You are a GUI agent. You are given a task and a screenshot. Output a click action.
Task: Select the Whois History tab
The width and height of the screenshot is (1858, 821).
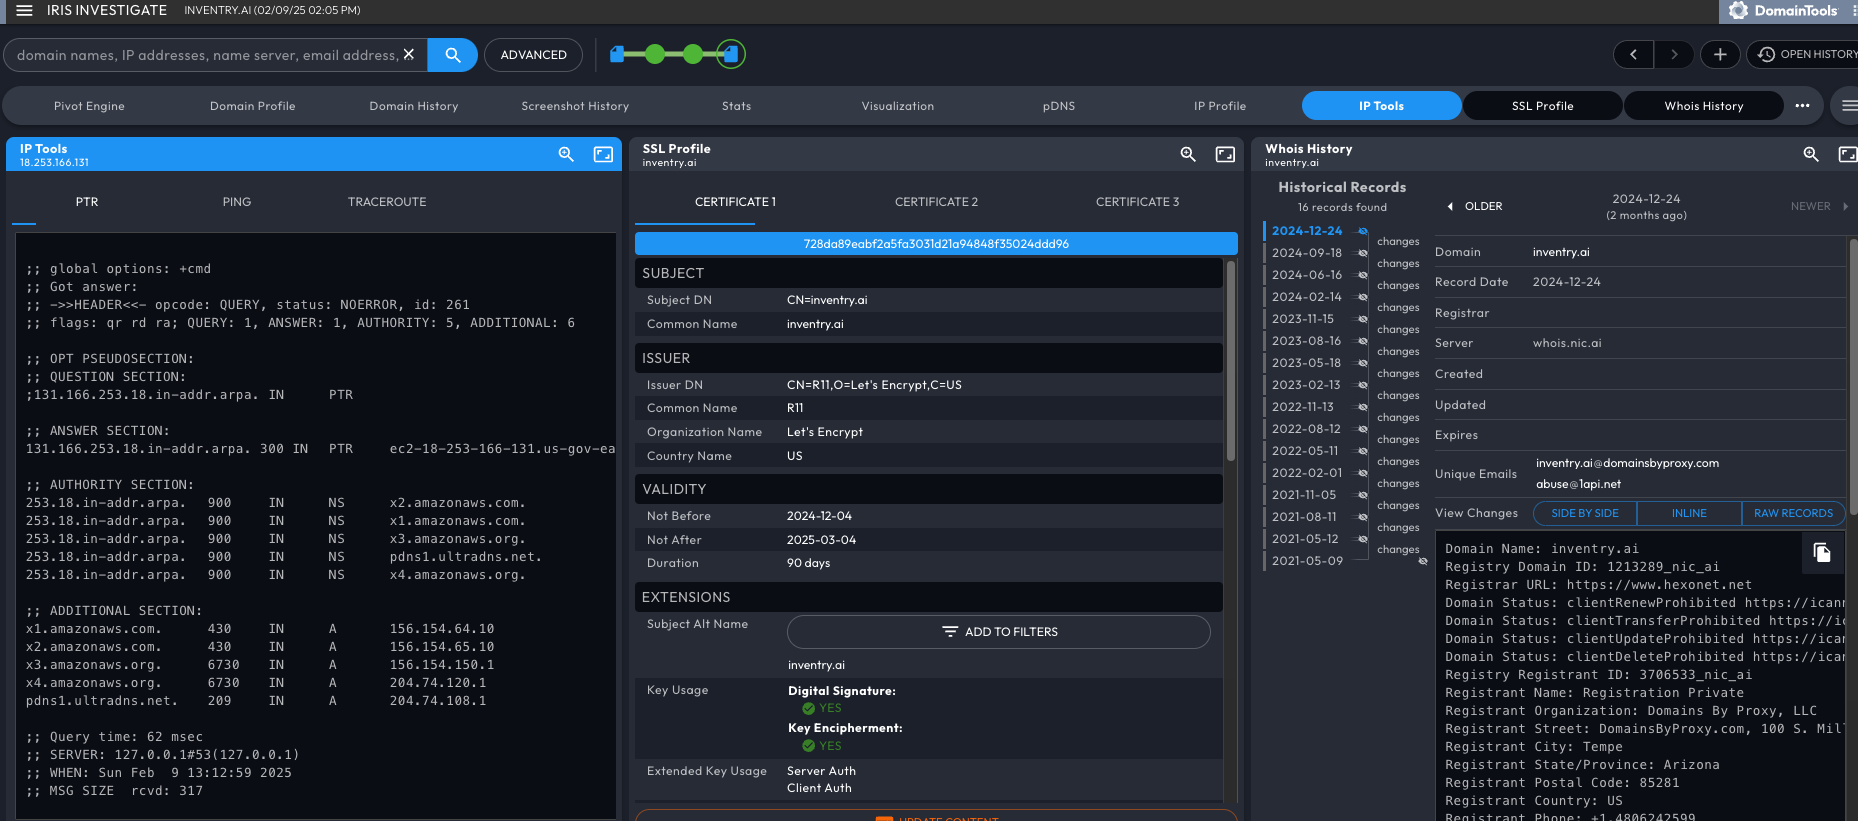1704,106
